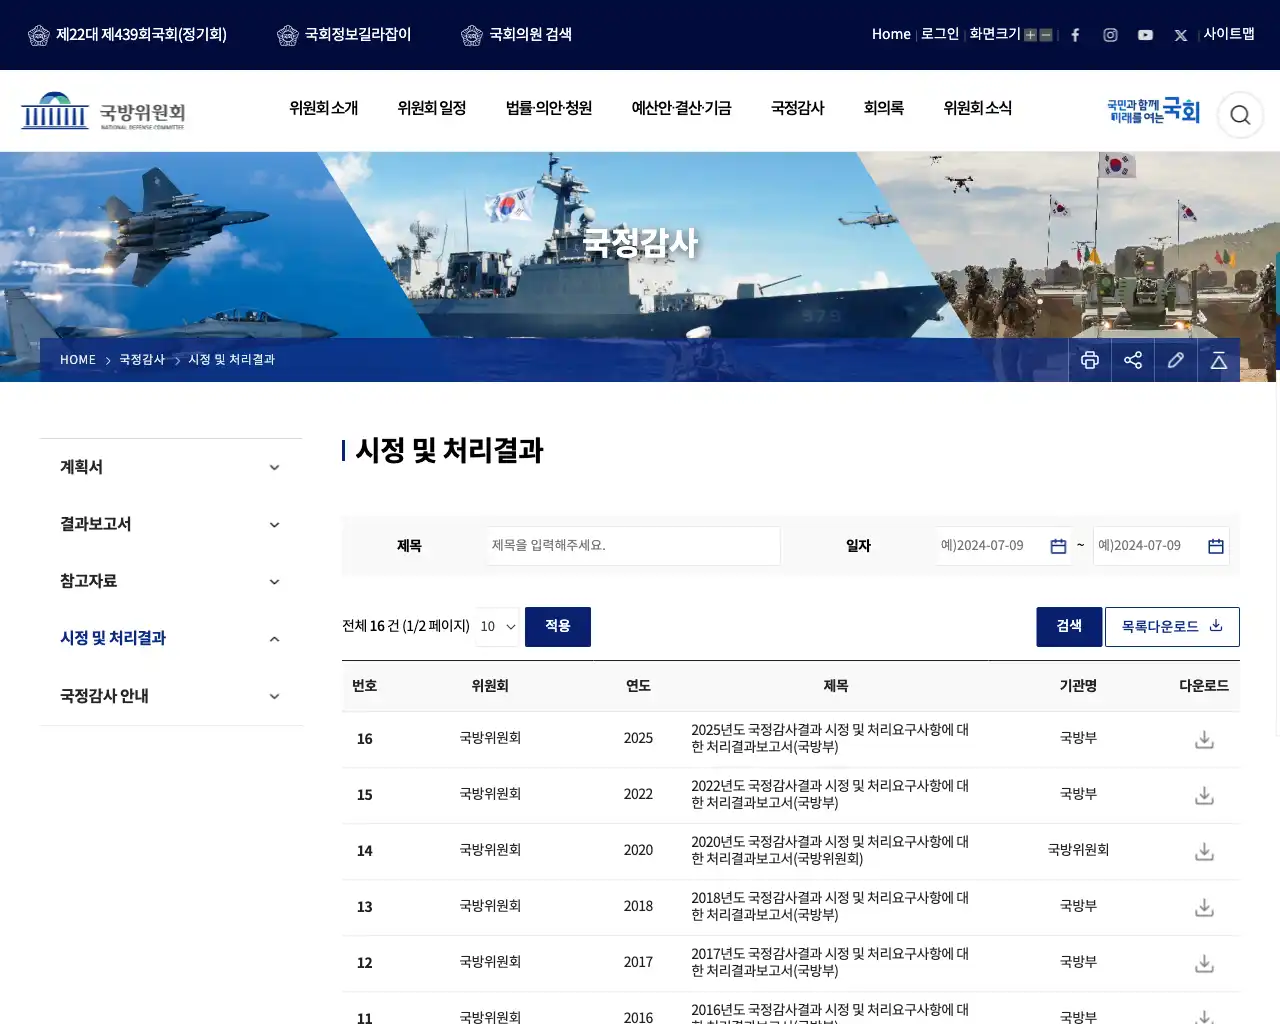Open the Instagram icon link
Screen dimensions: 1280x1024
(x=1110, y=35)
